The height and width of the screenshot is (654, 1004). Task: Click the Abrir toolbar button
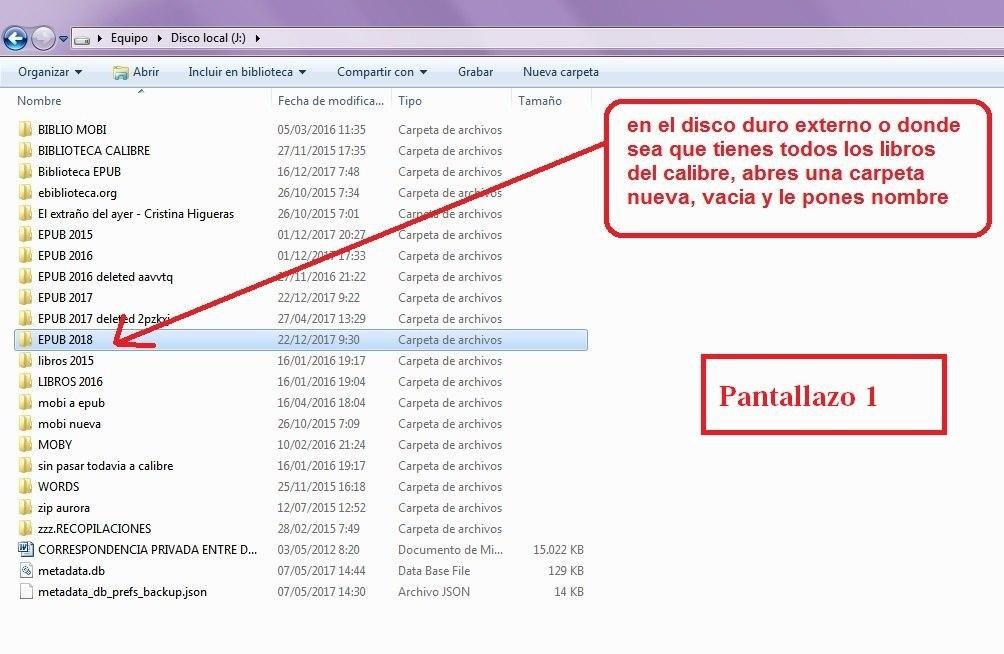(136, 72)
